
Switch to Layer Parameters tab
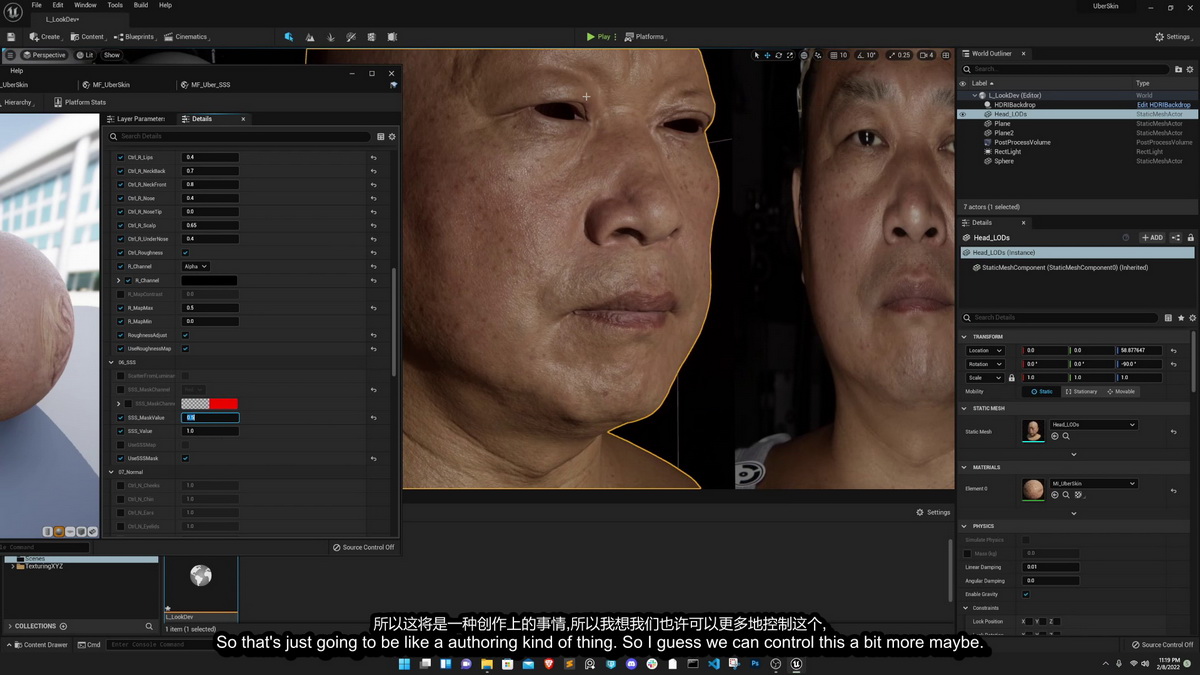click(137, 119)
